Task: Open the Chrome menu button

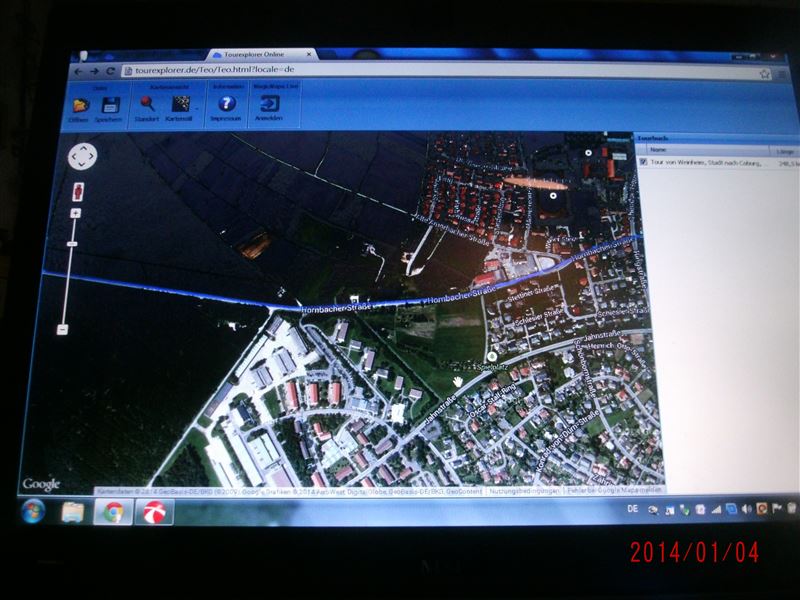Action: tap(780, 75)
